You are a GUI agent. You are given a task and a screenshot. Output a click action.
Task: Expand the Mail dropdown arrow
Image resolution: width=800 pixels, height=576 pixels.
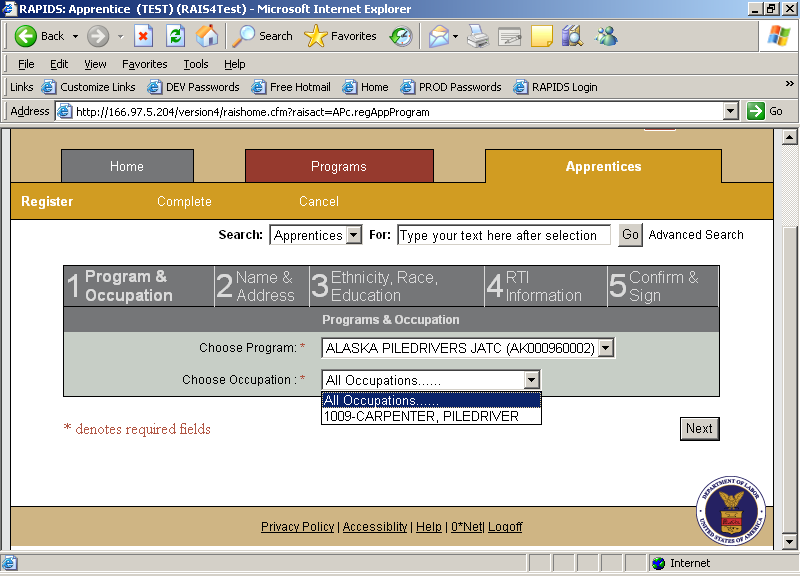[455, 36]
